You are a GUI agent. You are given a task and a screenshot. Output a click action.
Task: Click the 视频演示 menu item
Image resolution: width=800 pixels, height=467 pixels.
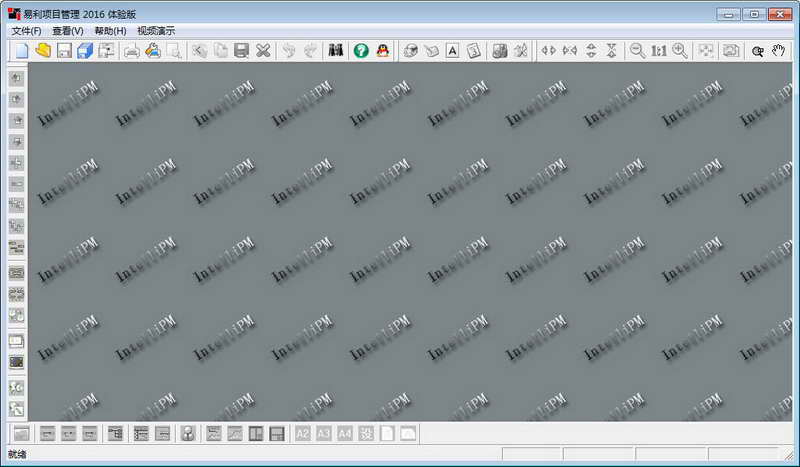coord(156,31)
